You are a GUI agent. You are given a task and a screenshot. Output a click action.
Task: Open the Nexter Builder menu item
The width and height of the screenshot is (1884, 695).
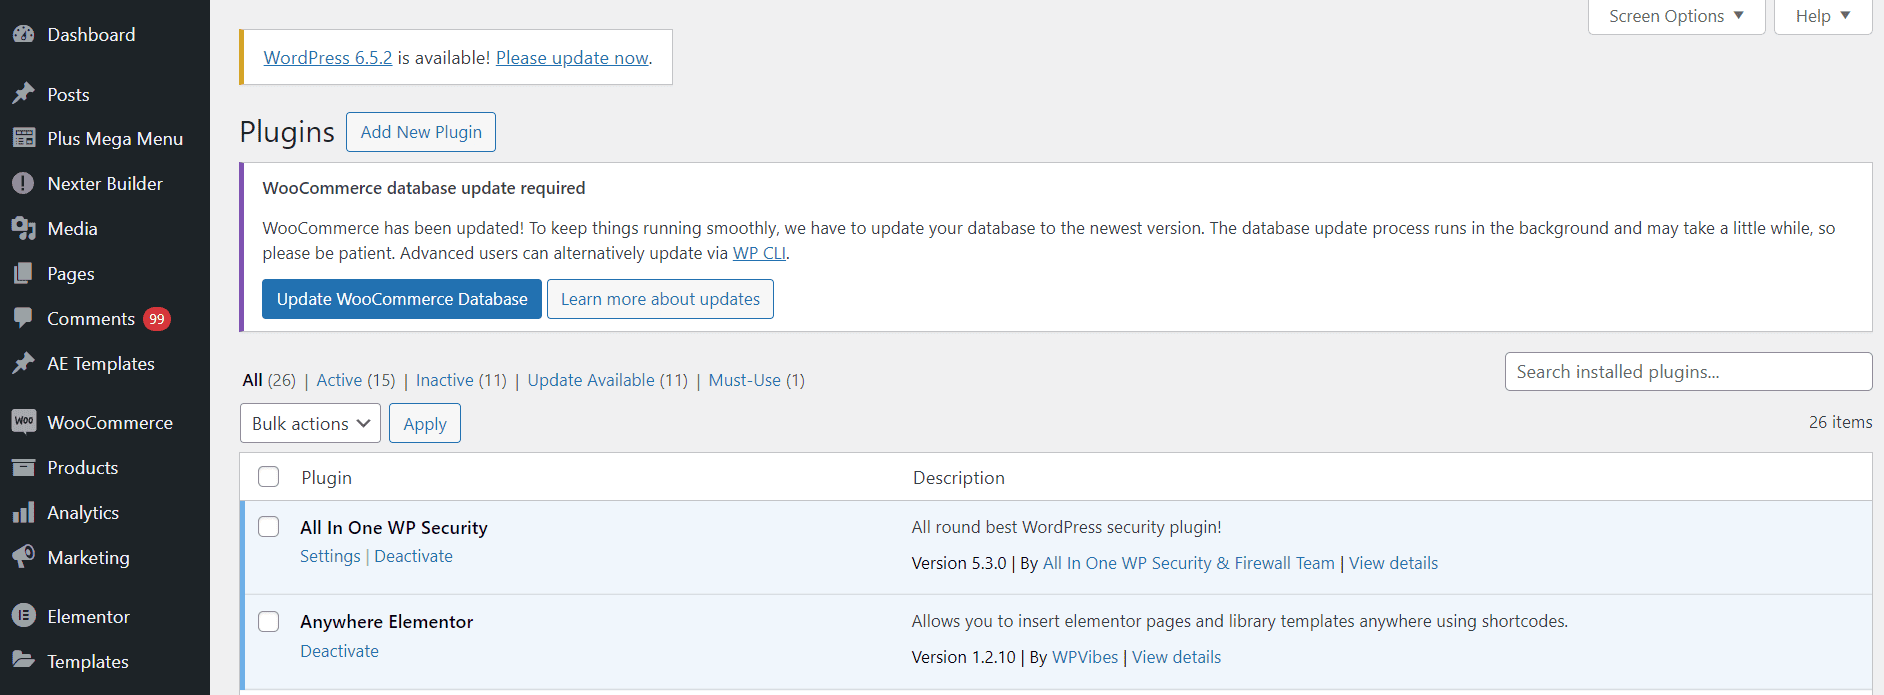coord(105,183)
